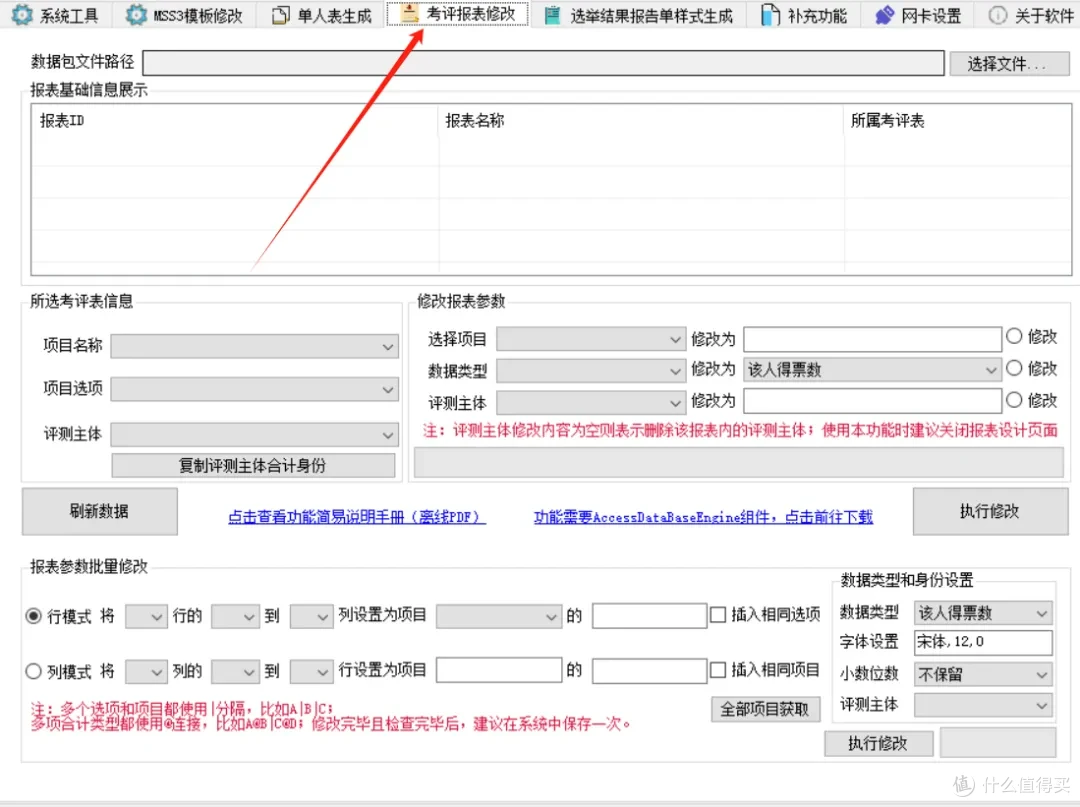Focus the option field beside 插入相同项目
Viewport: 1080px width, 807px height.
(x=649, y=671)
